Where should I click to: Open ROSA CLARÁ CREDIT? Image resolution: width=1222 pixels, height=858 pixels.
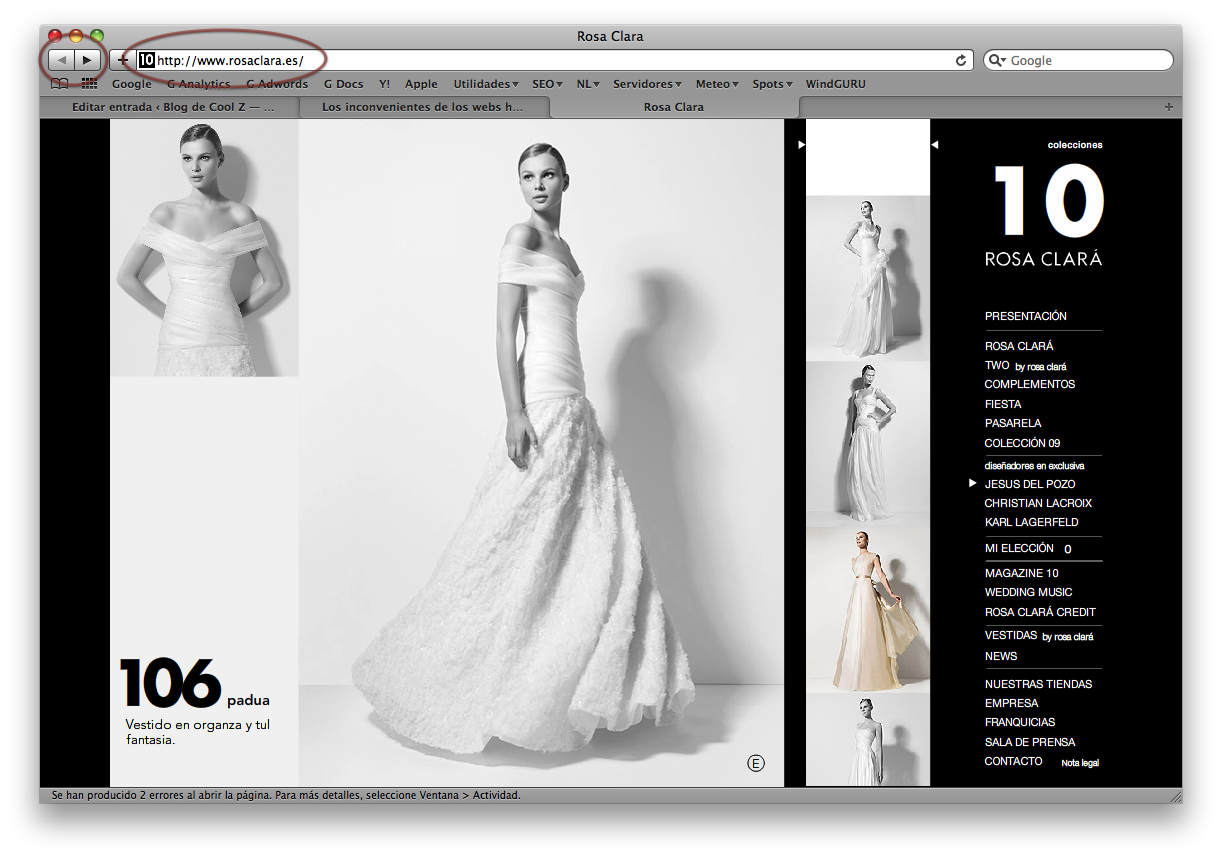tap(1040, 612)
